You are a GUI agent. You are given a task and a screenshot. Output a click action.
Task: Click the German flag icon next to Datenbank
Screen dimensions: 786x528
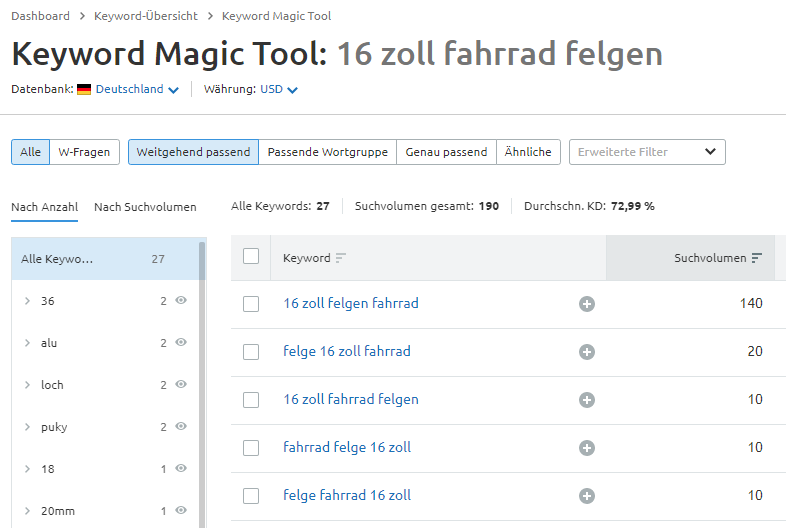(84, 90)
